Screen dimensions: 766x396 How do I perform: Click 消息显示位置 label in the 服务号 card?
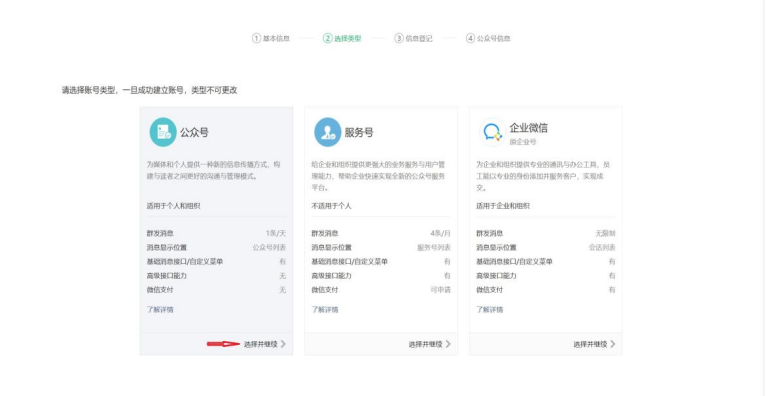pyautogui.click(x=331, y=248)
